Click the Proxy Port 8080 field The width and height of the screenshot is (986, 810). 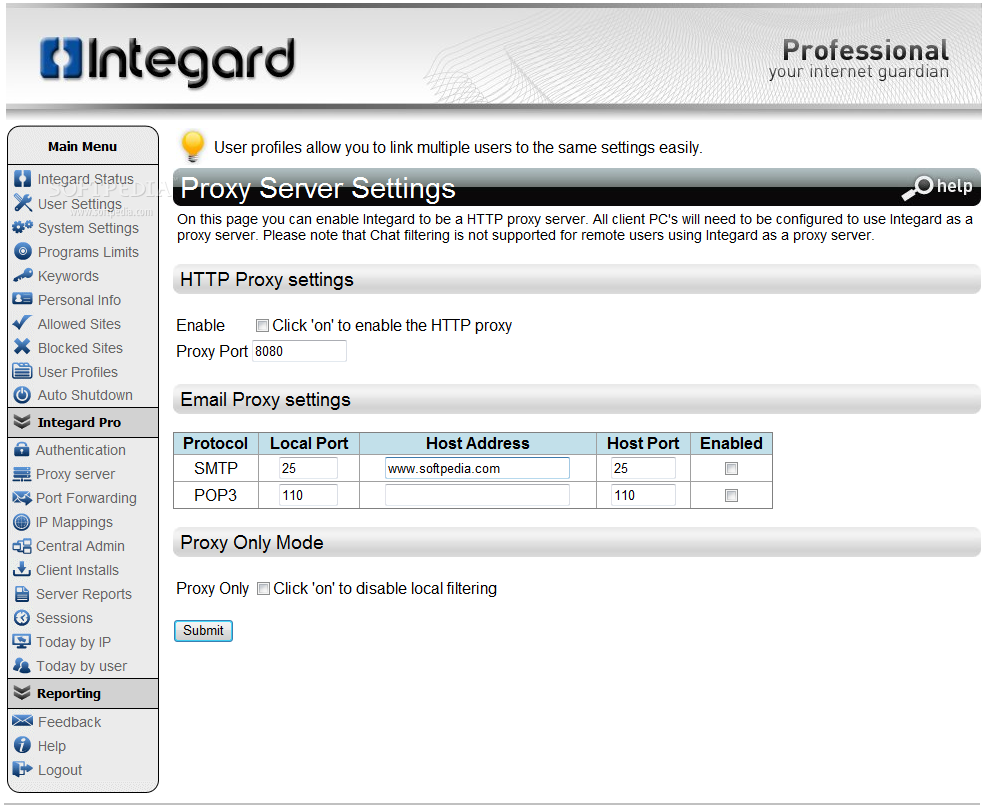pos(299,351)
